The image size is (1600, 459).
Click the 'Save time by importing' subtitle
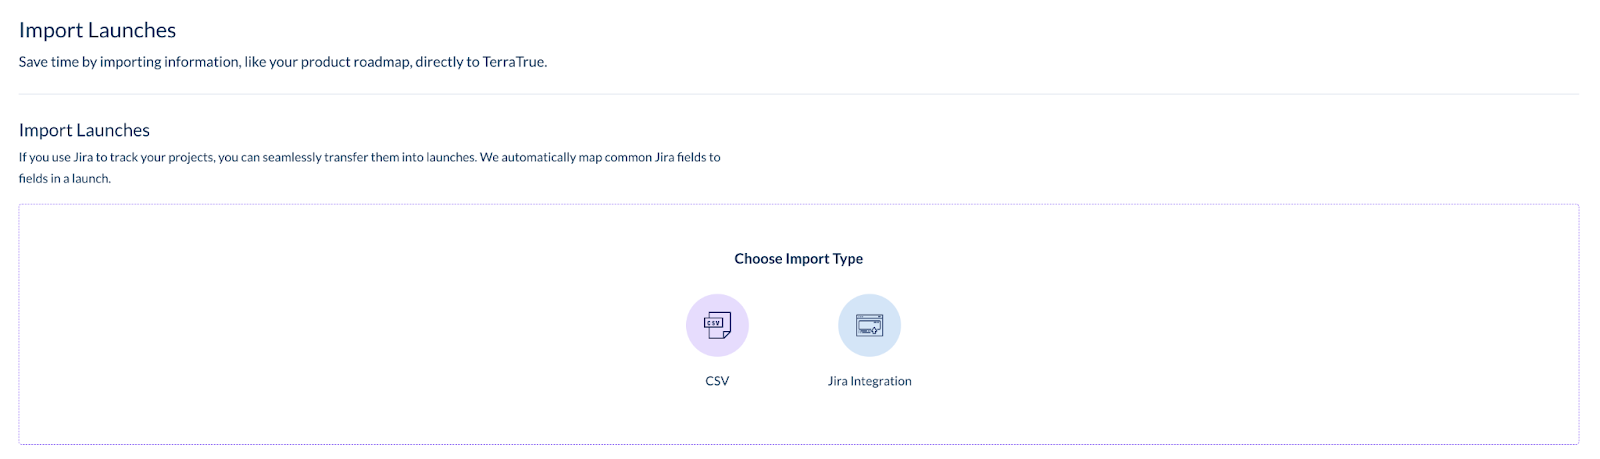point(283,62)
